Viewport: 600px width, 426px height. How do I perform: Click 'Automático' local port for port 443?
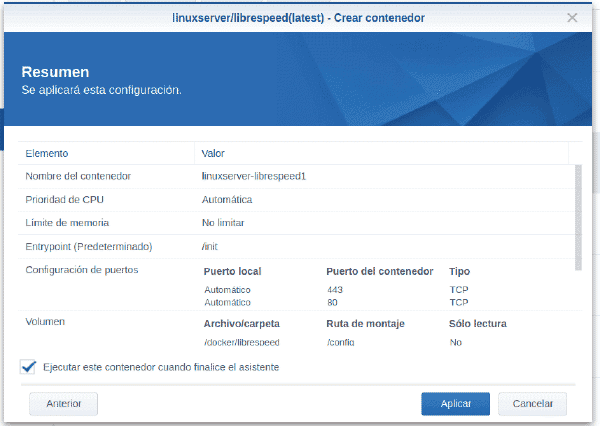[x=227, y=290]
